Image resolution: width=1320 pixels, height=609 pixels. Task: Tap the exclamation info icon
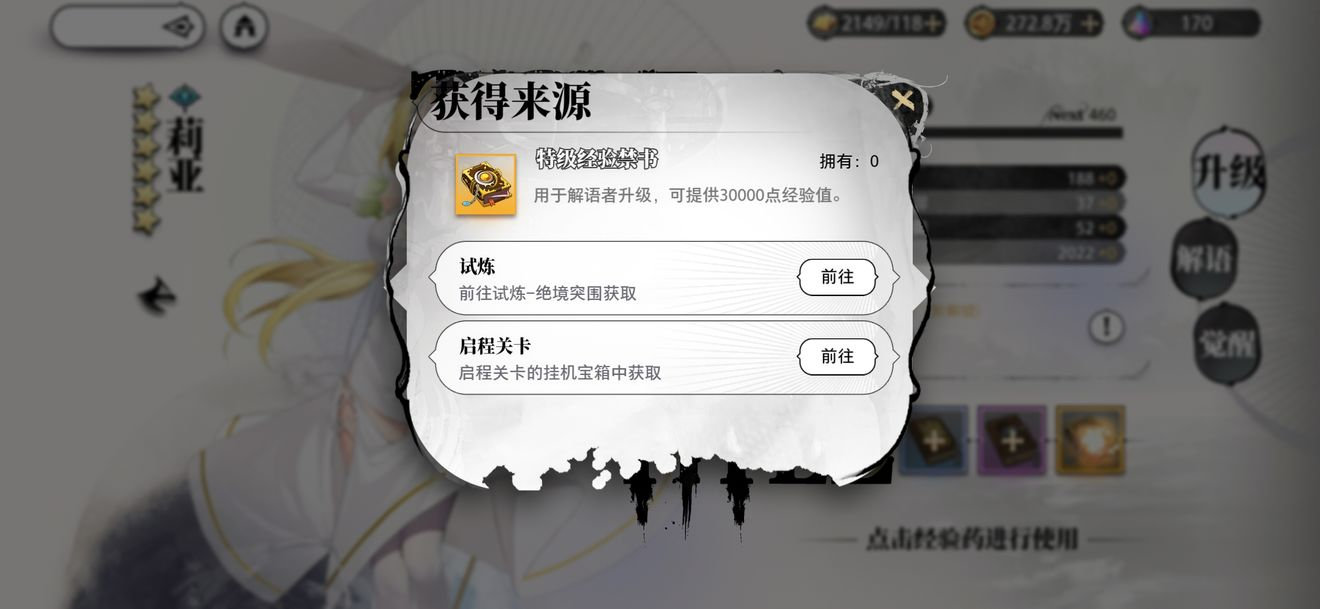(x=1106, y=326)
